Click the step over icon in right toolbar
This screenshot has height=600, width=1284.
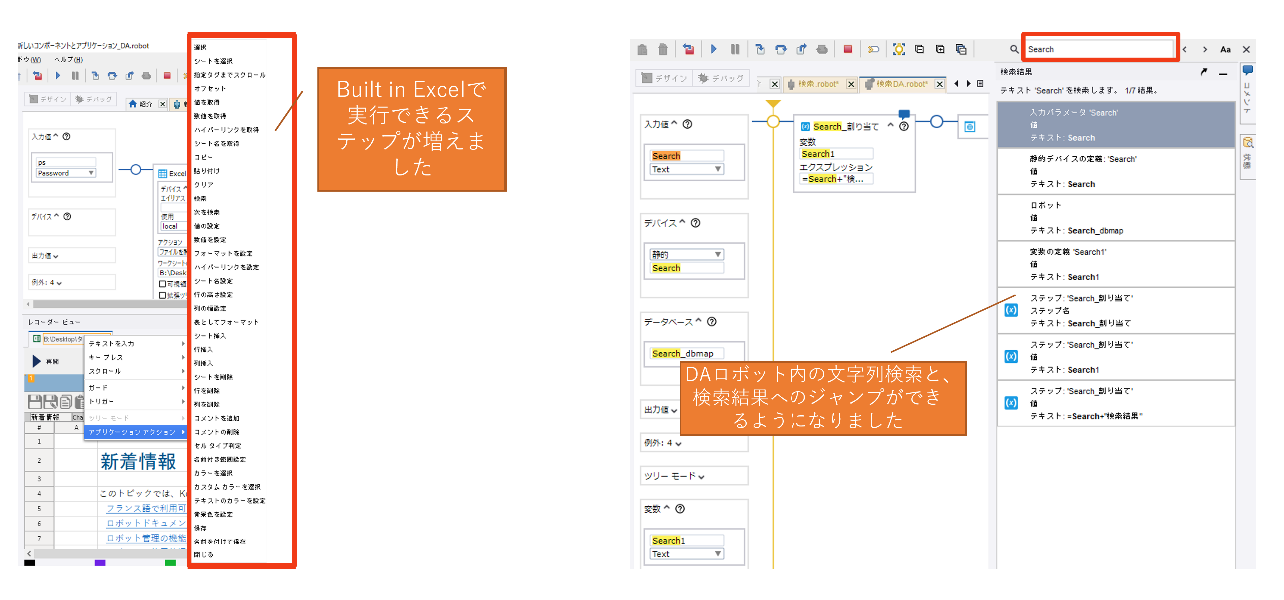pos(760,48)
